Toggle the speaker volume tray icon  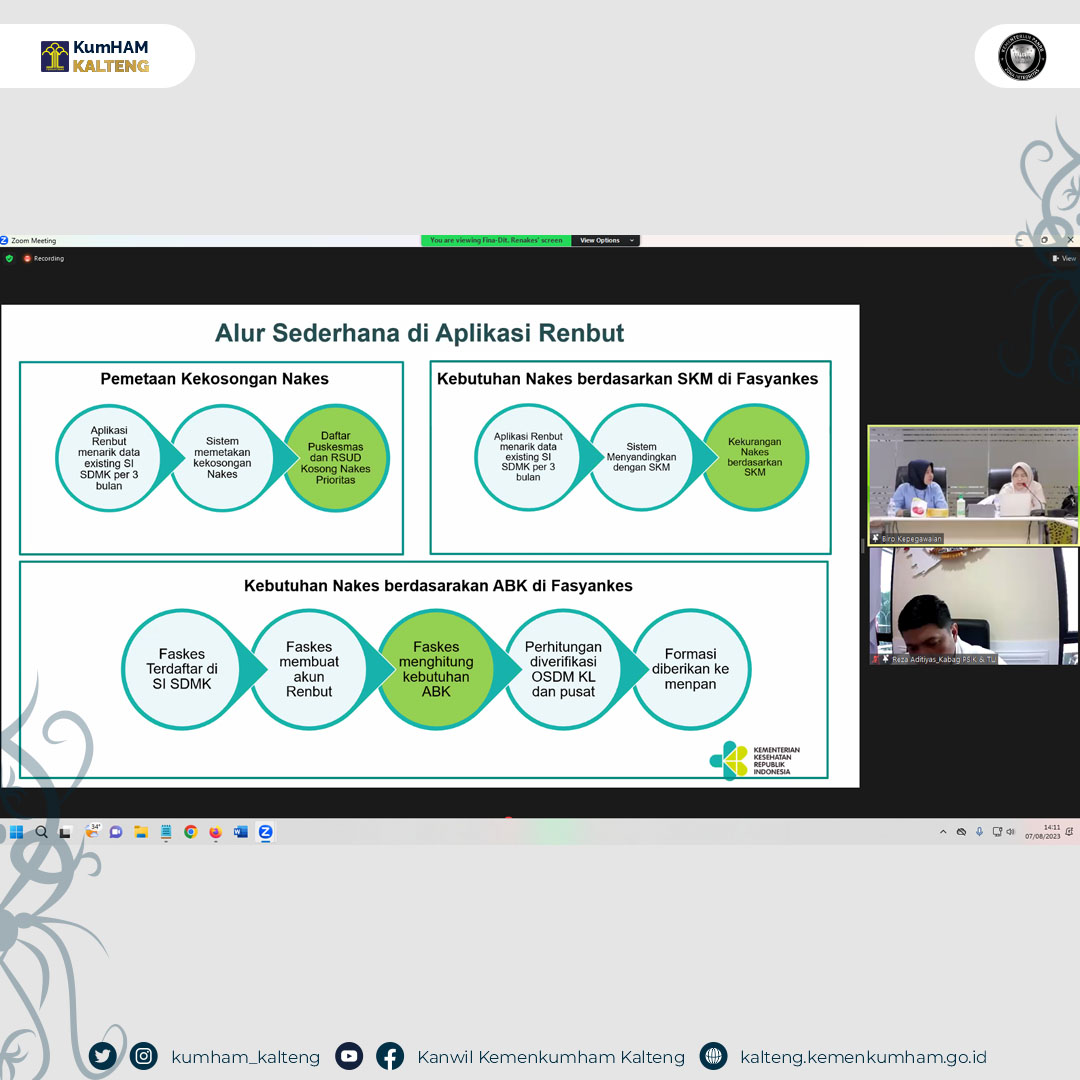pyautogui.click(x=1011, y=832)
